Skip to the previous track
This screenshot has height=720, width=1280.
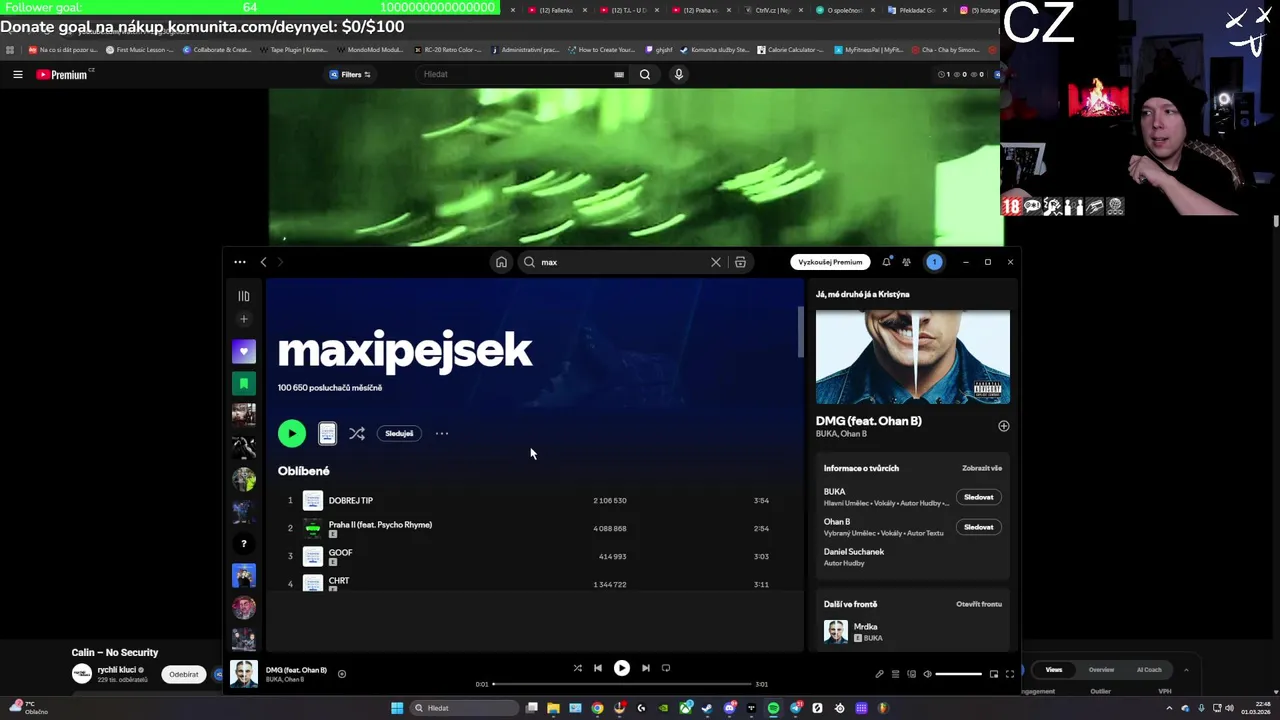click(x=598, y=668)
